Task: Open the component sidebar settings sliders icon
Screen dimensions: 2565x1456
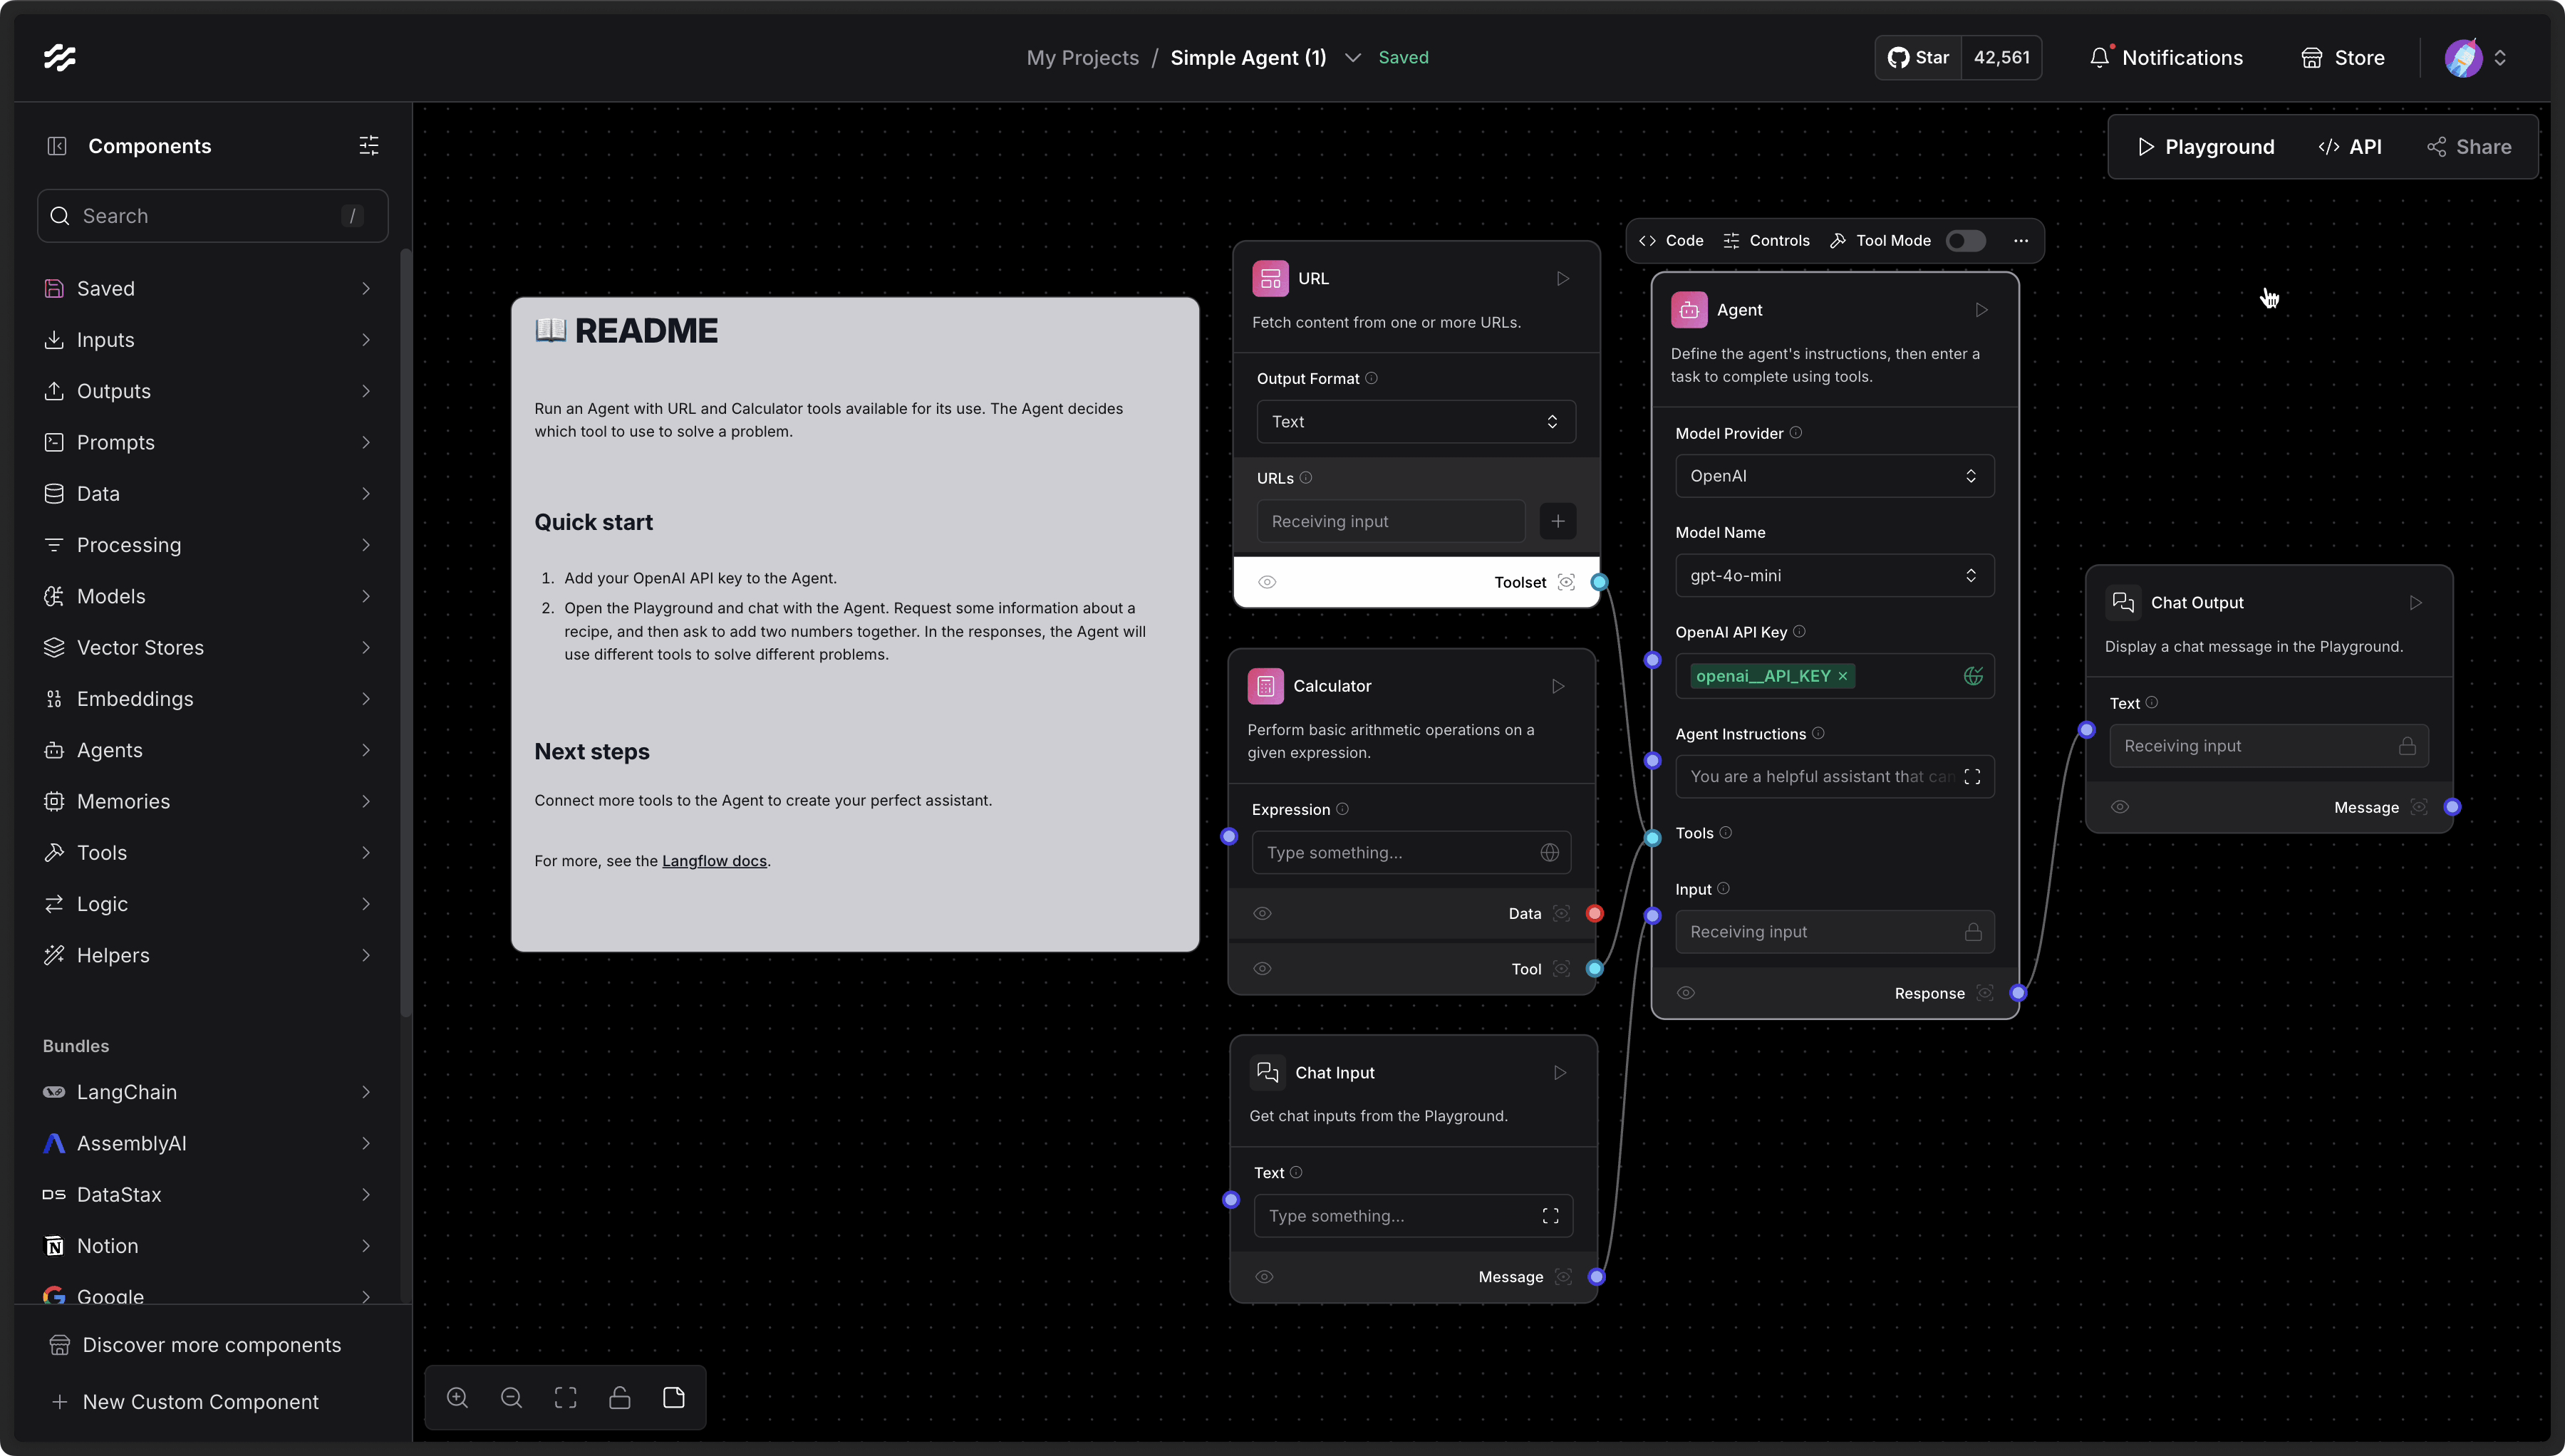Action: pos(369,146)
